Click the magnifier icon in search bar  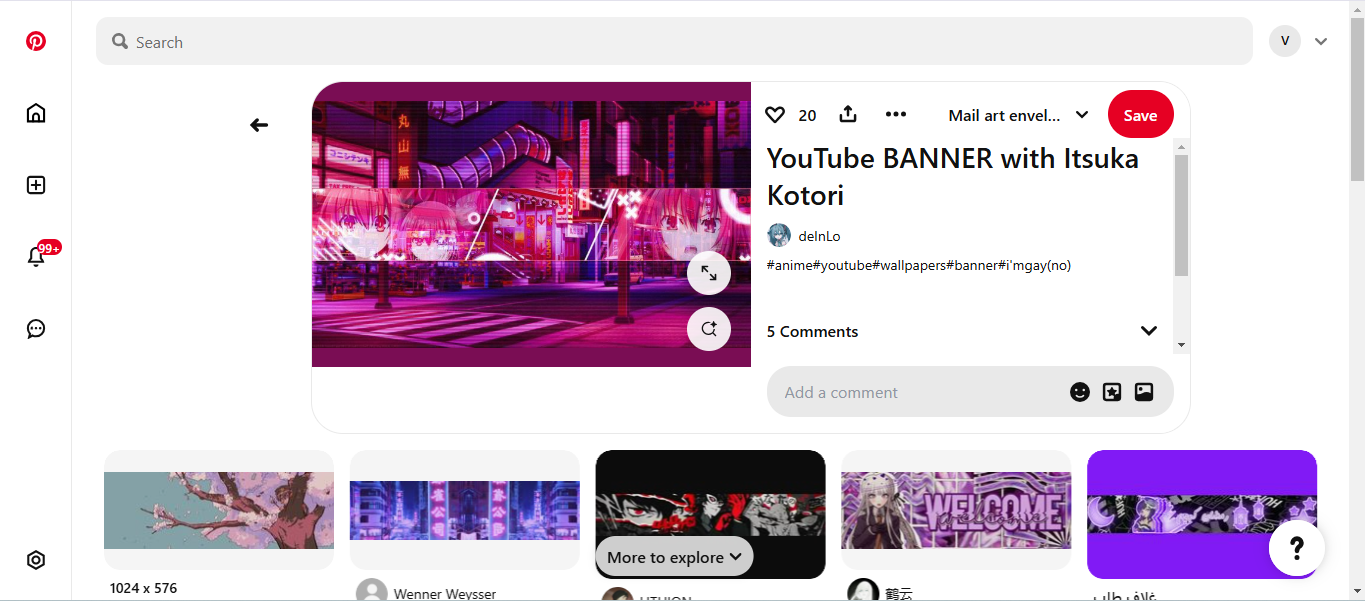(120, 41)
